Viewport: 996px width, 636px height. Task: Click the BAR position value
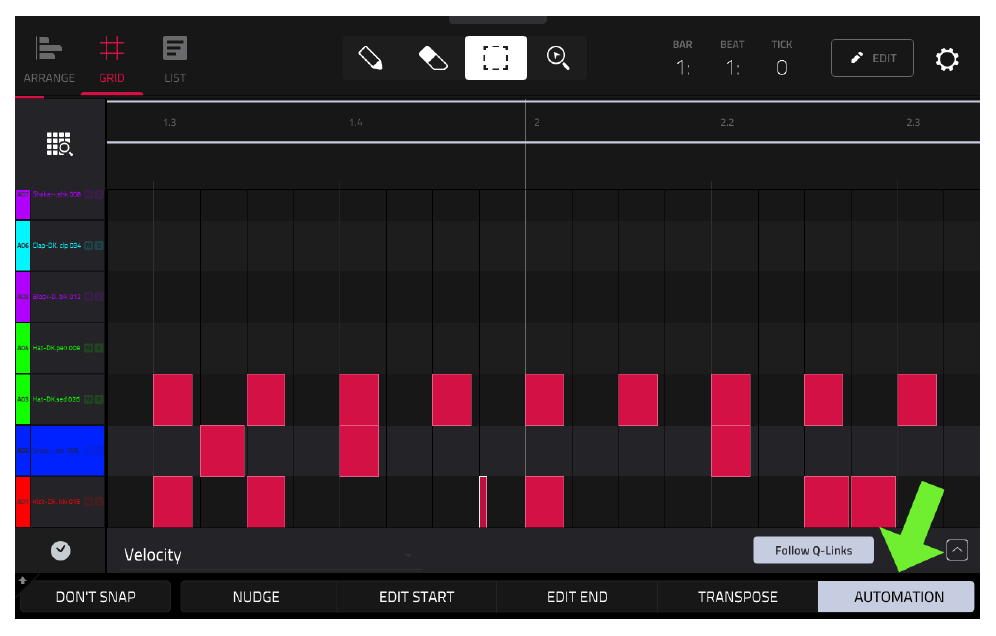683,67
